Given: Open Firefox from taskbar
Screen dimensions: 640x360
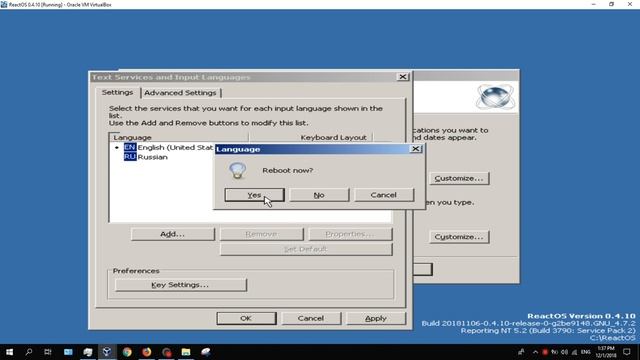Looking at the screenshot, I should tap(147, 352).
